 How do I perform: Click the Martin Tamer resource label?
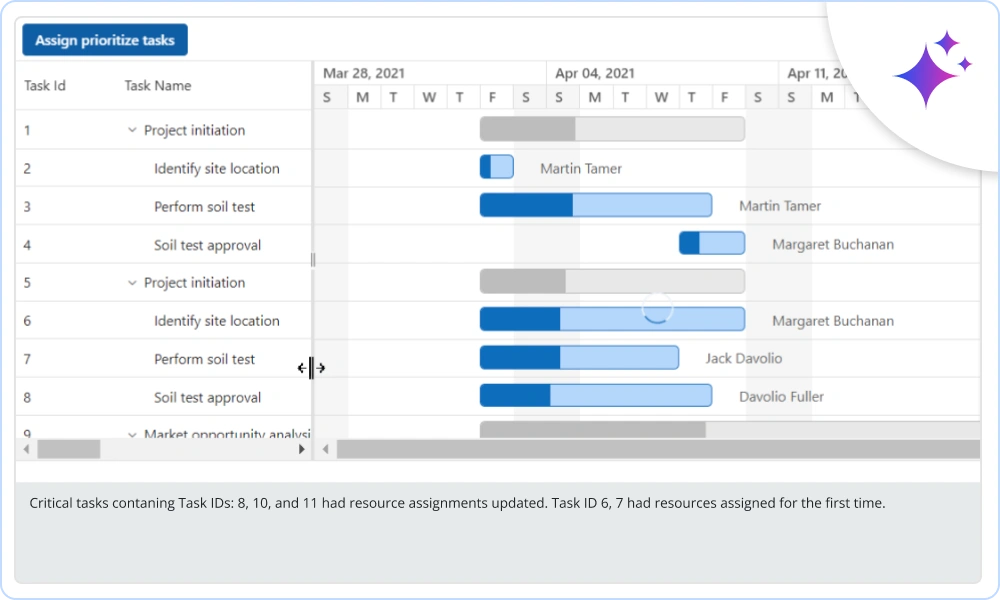(x=580, y=168)
